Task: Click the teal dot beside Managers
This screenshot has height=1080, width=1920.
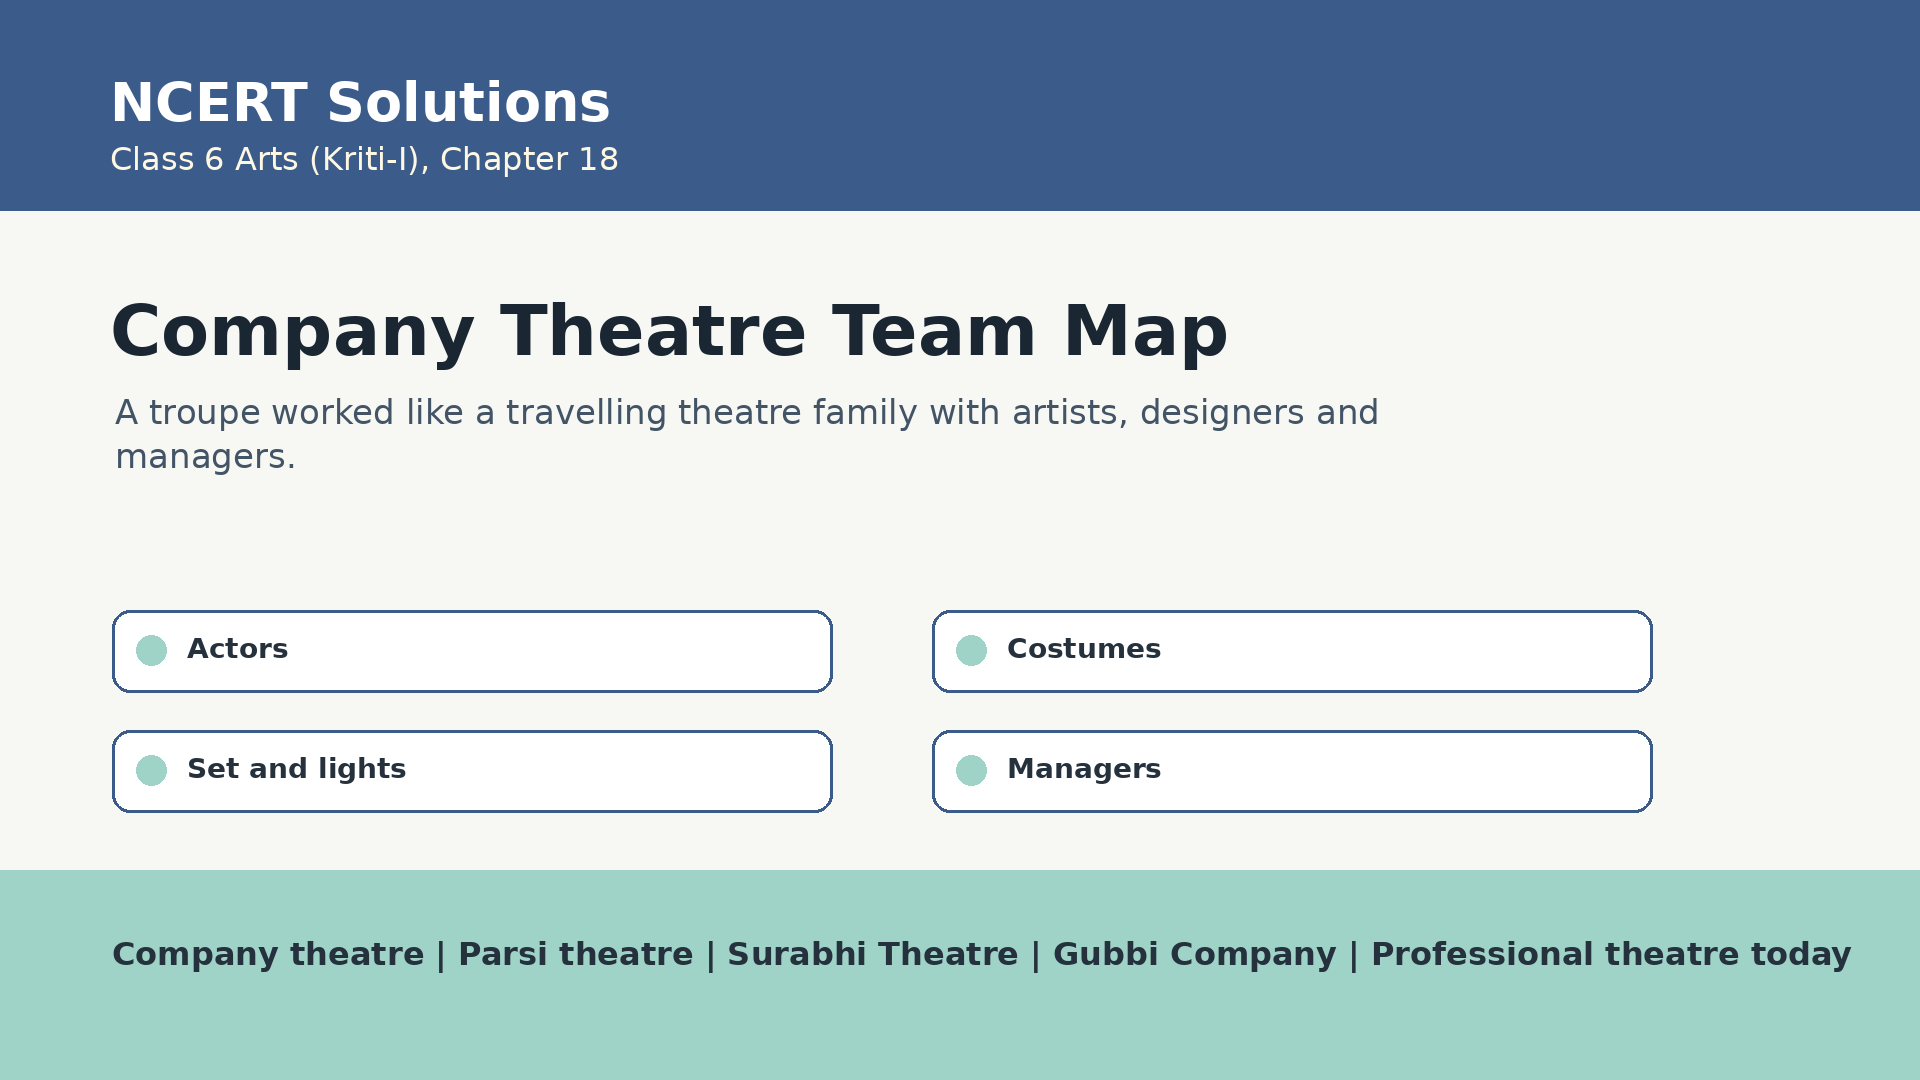Action: (x=971, y=770)
